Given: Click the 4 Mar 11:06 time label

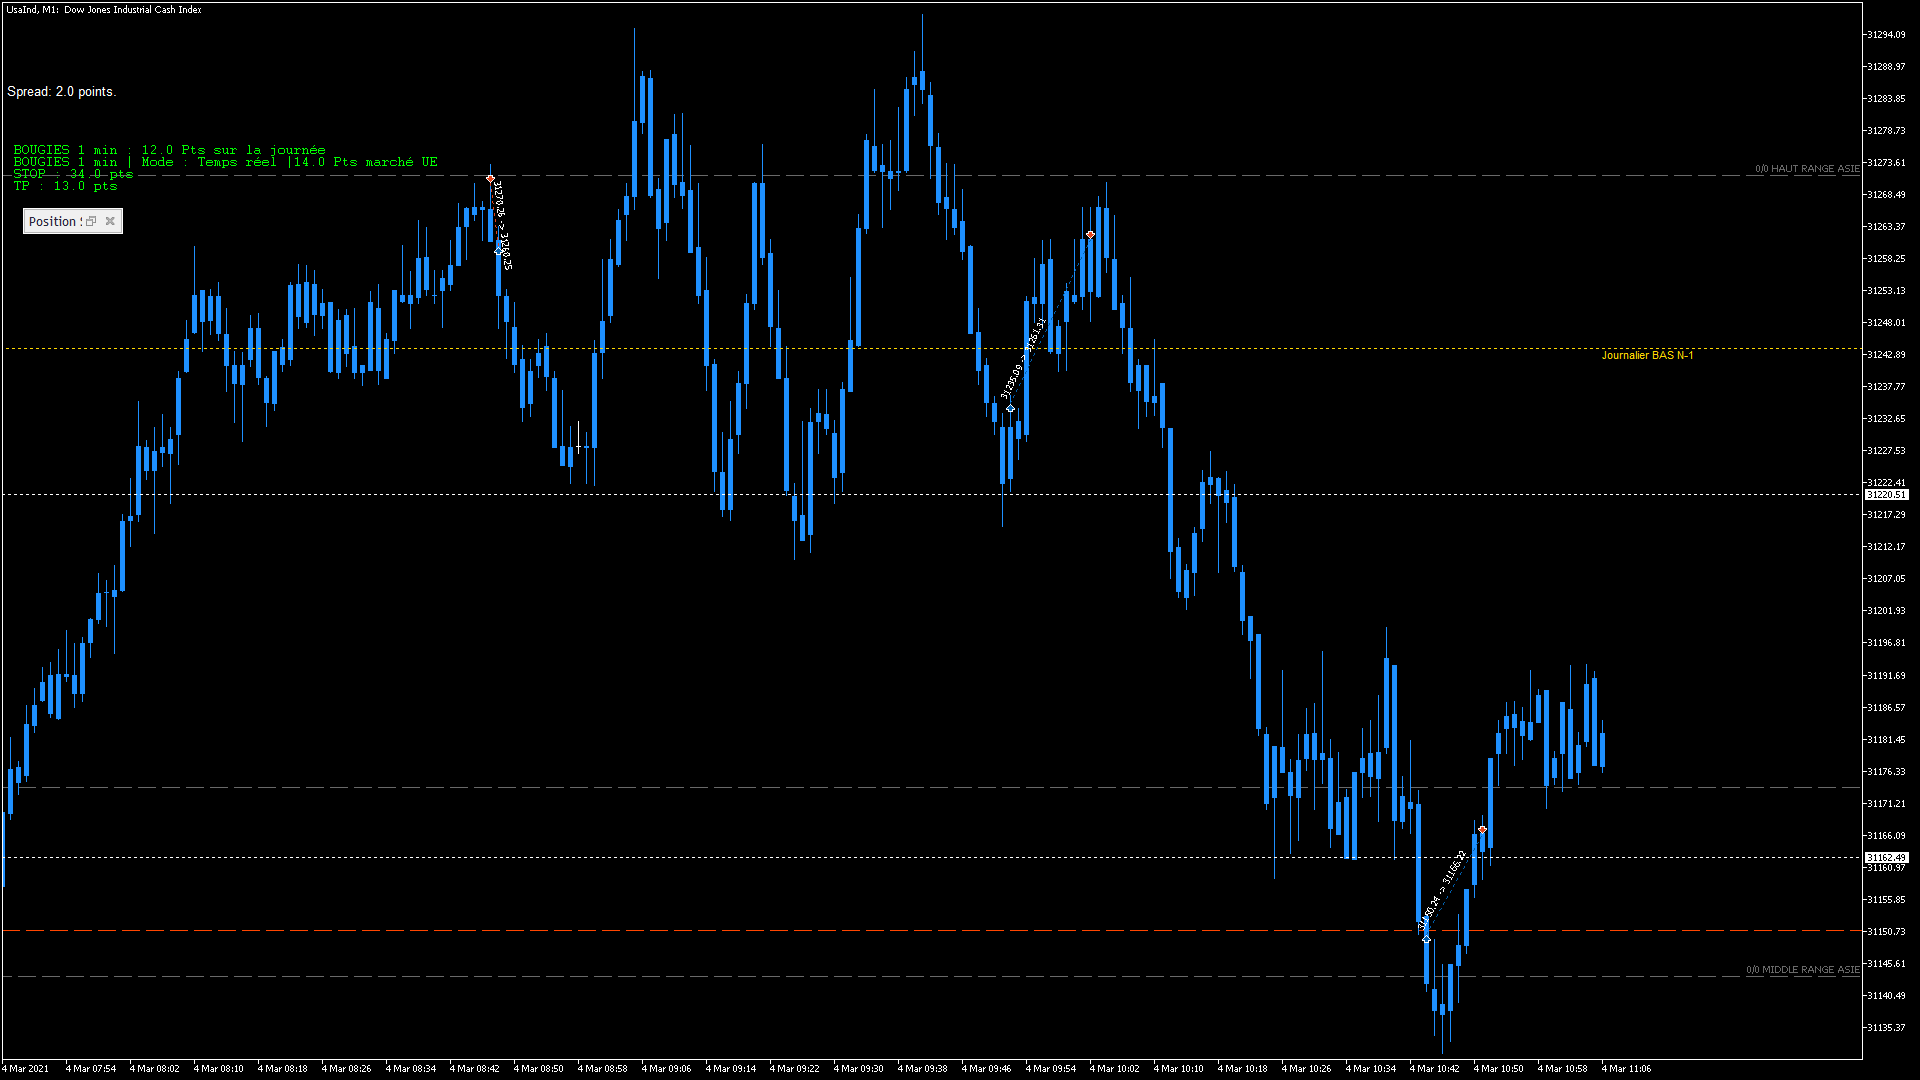Looking at the screenshot, I should 1626,1069.
